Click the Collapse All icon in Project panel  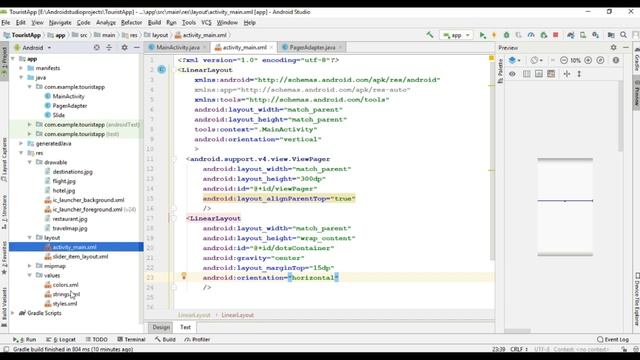[x=109, y=48]
